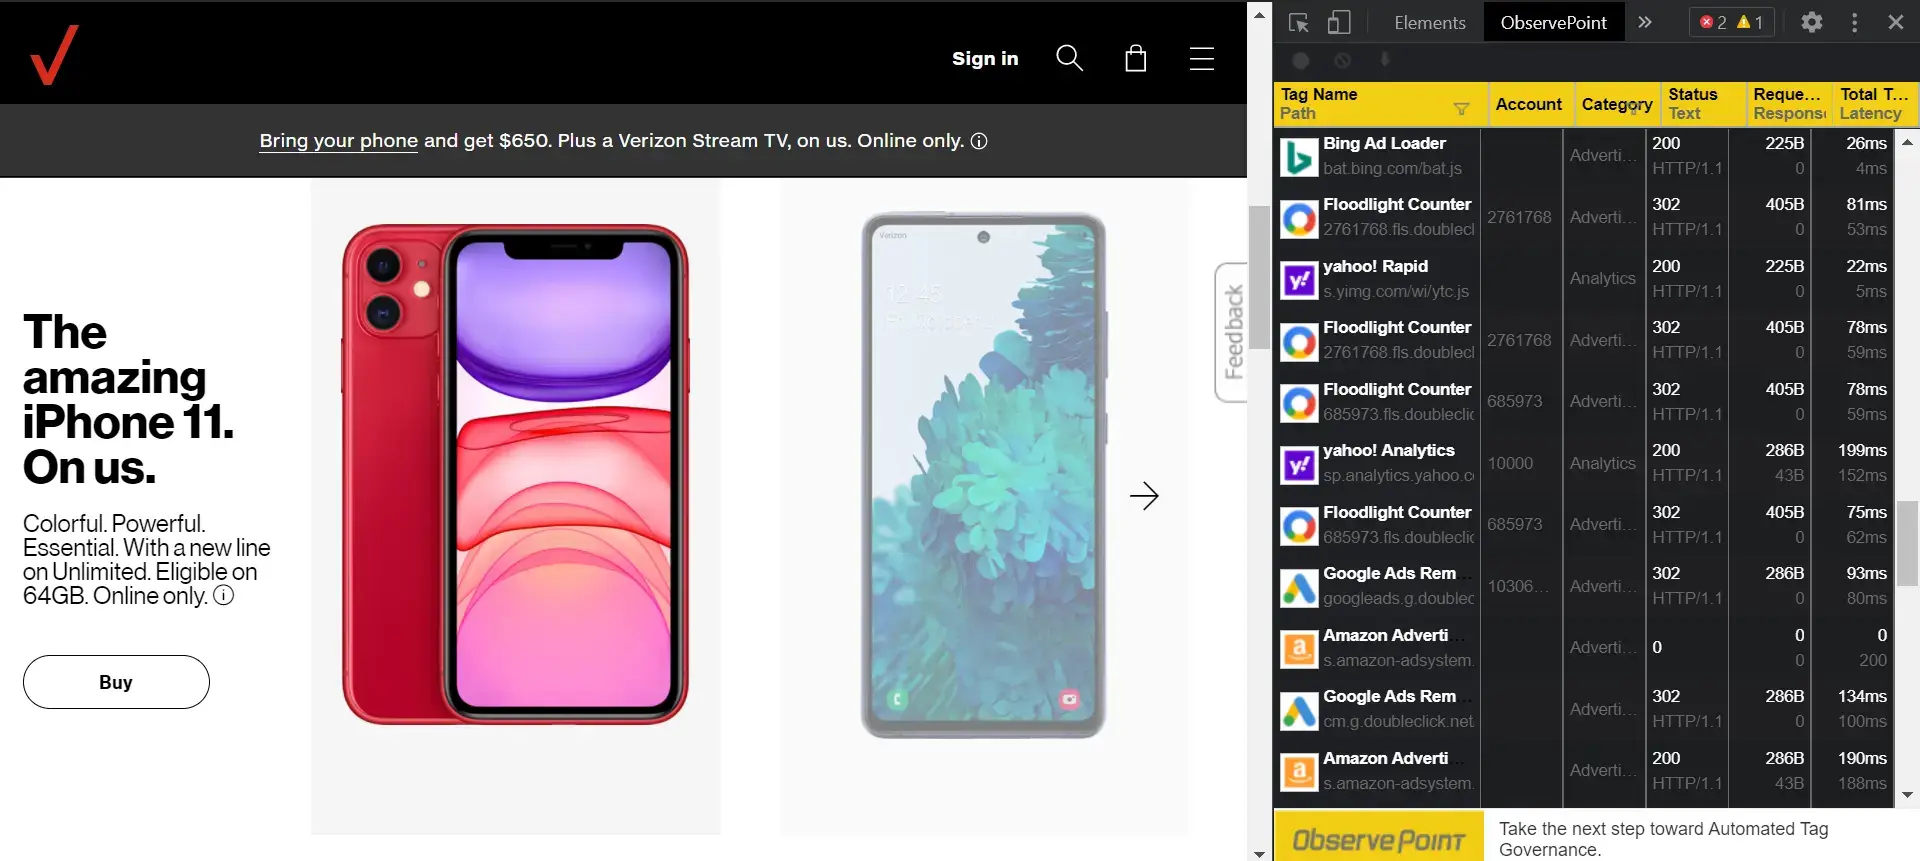Follow the 'Bring your phone' link
The width and height of the screenshot is (1920, 861).
pyautogui.click(x=338, y=141)
